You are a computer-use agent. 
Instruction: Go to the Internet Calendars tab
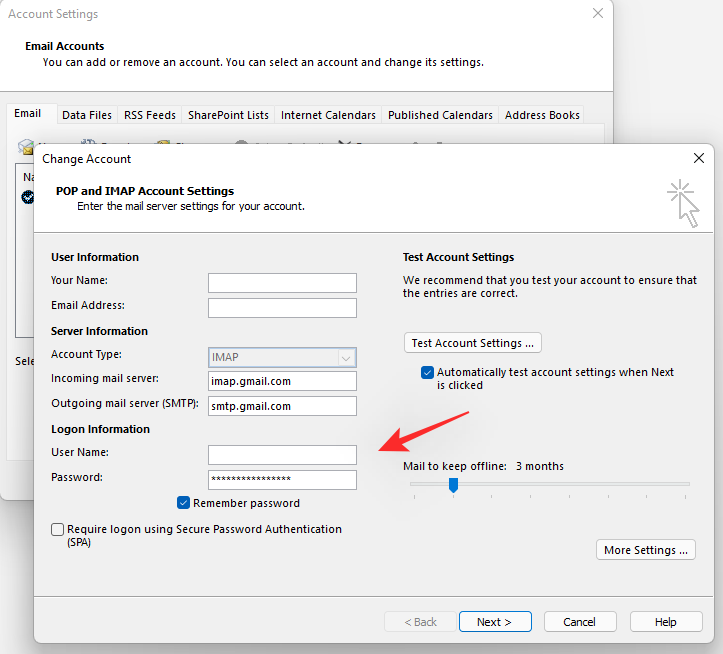pyautogui.click(x=328, y=115)
